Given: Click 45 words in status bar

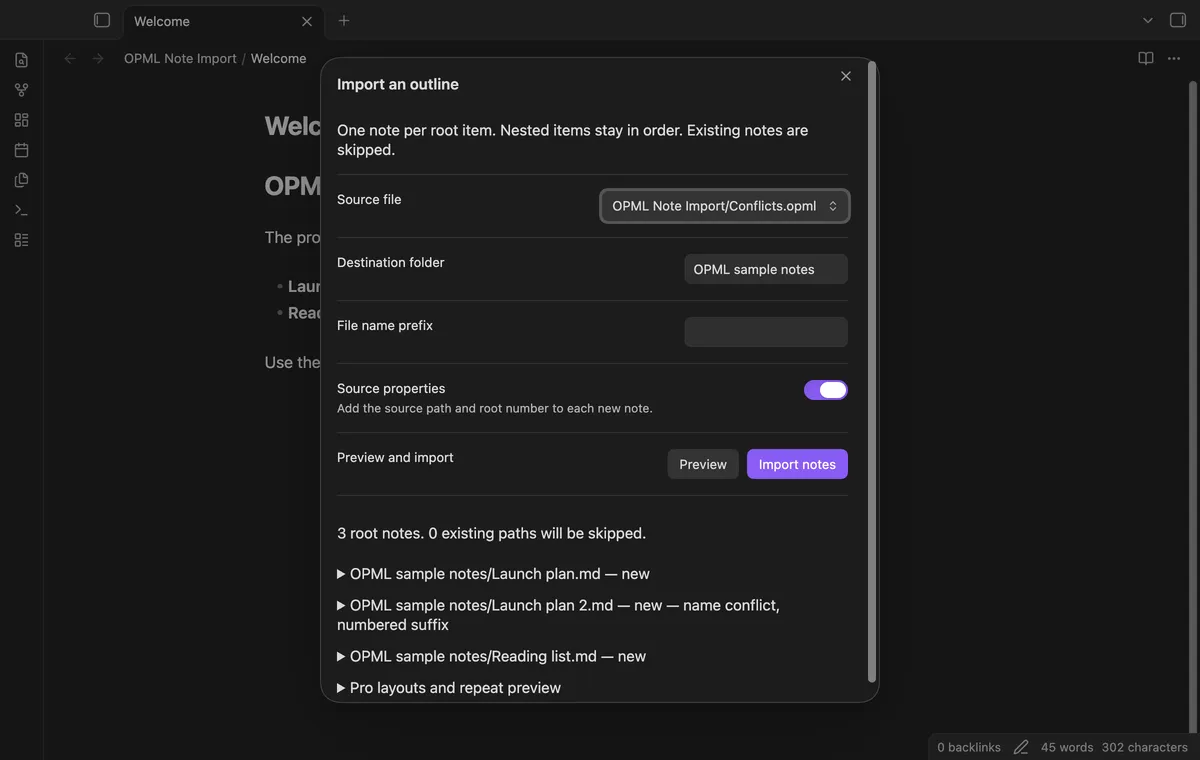Looking at the screenshot, I should pyautogui.click(x=1067, y=747).
